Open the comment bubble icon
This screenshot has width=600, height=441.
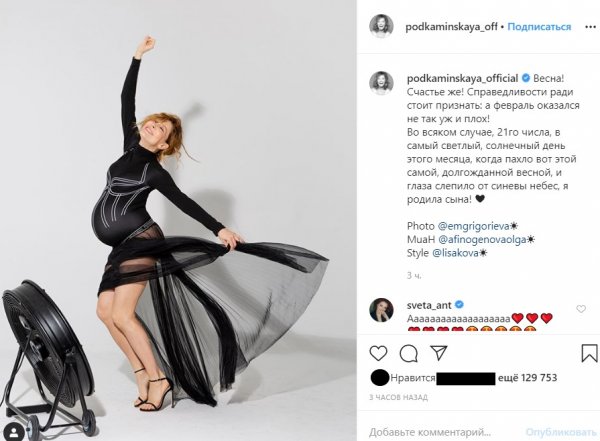tap(409, 353)
